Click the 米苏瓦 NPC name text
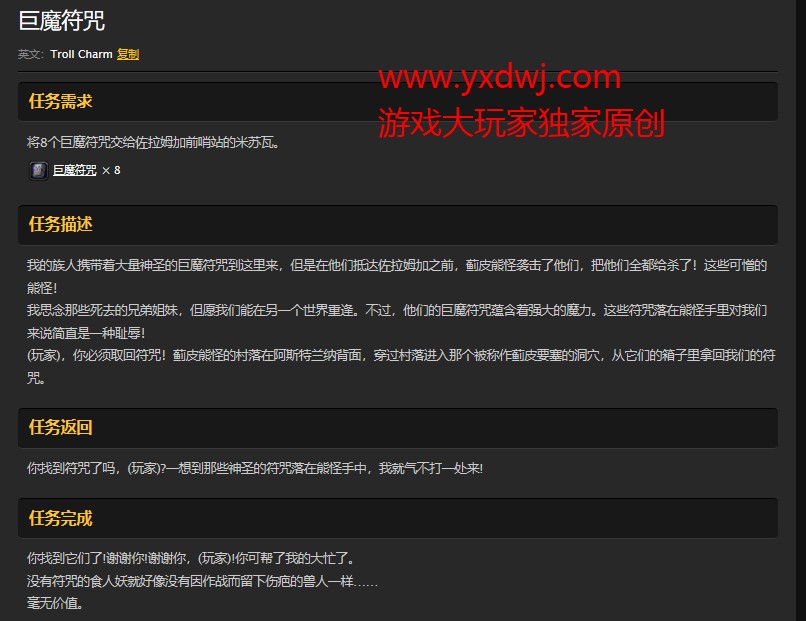The width and height of the screenshot is (806, 621). point(252,142)
